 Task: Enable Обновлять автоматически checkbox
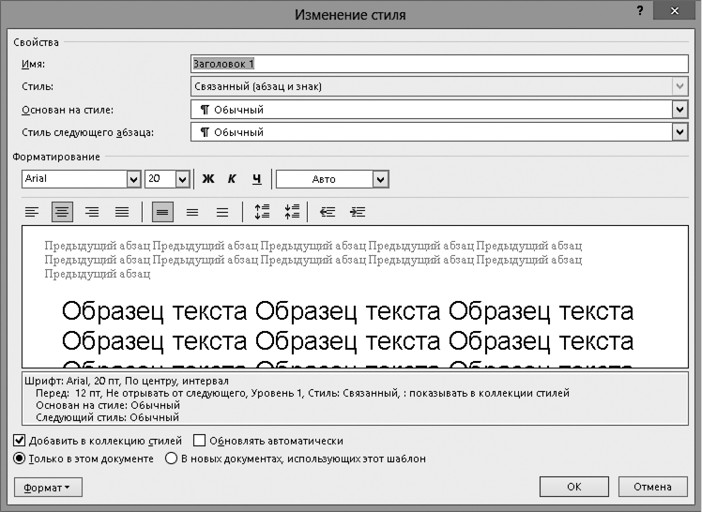coord(199,440)
